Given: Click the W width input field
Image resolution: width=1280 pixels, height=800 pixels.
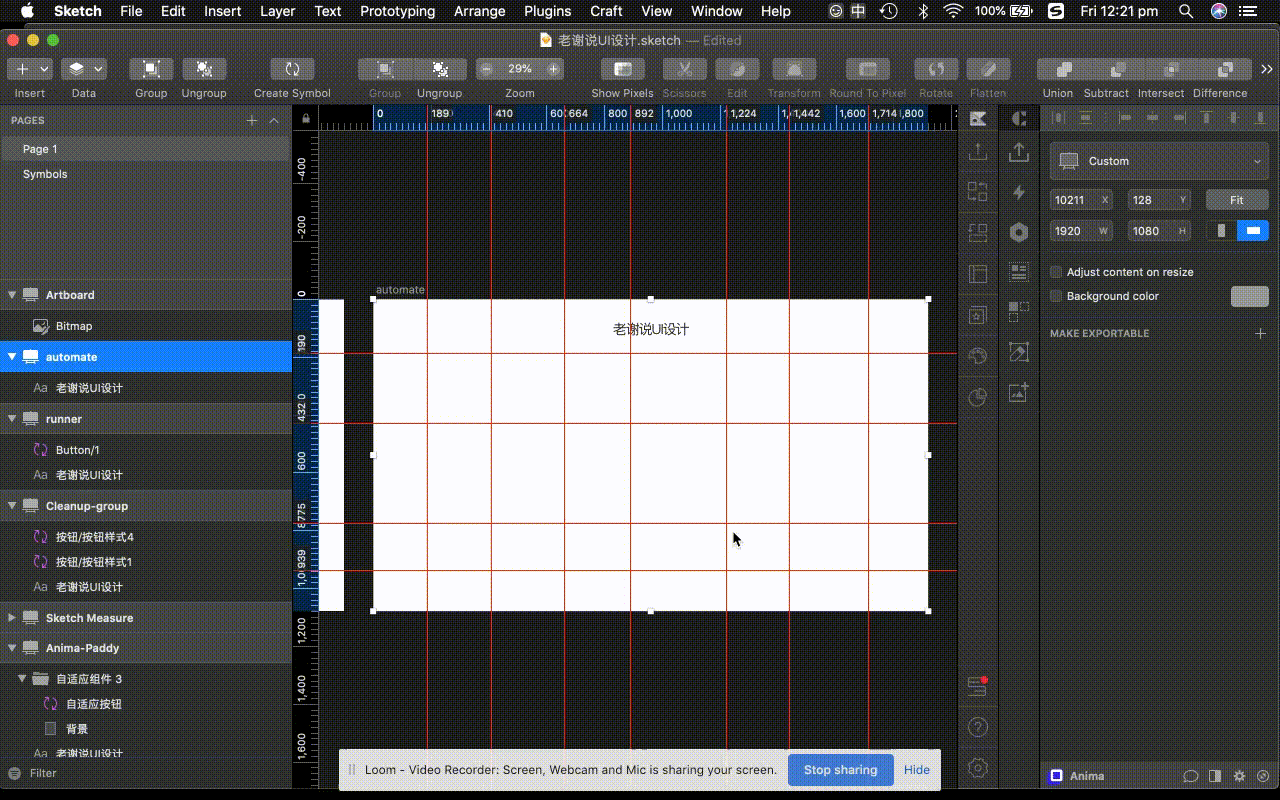Looking at the screenshot, I should coord(1081,231).
